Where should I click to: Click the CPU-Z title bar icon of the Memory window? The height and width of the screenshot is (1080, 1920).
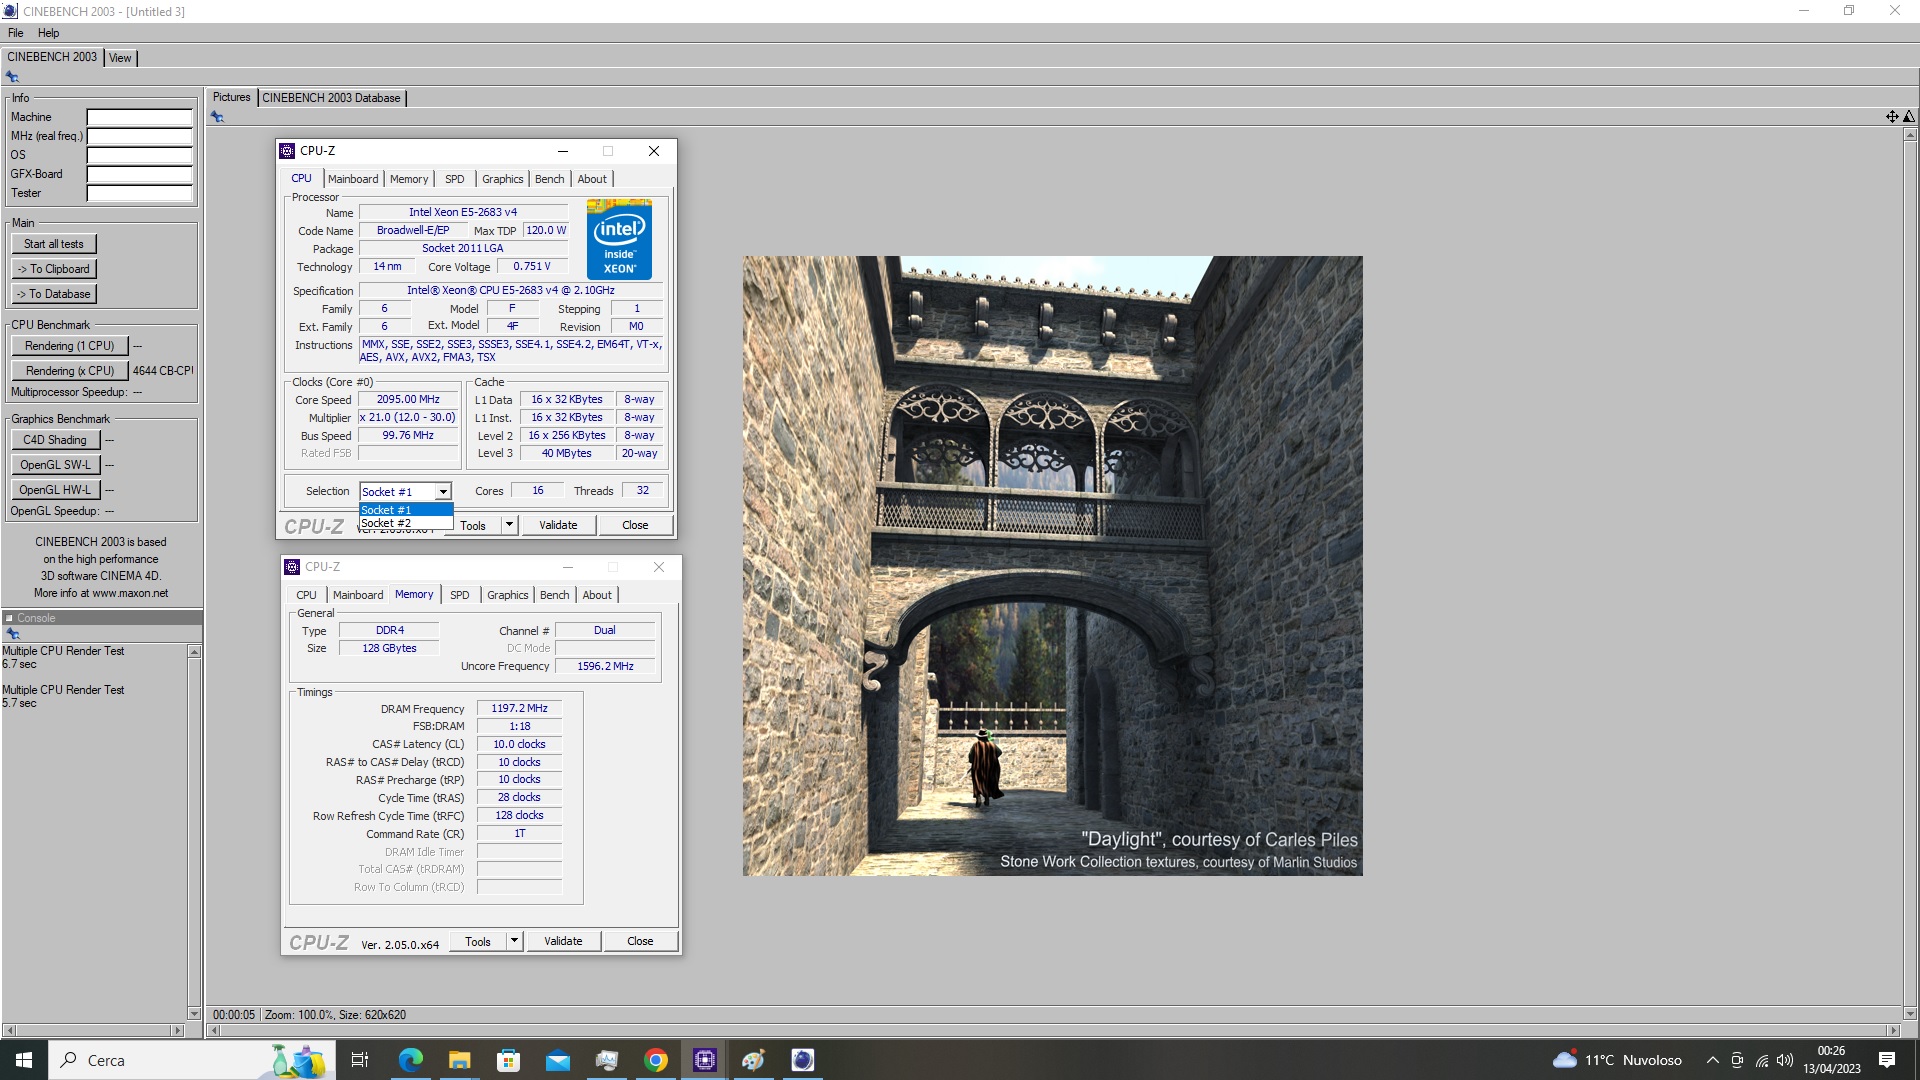coord(292,567)
